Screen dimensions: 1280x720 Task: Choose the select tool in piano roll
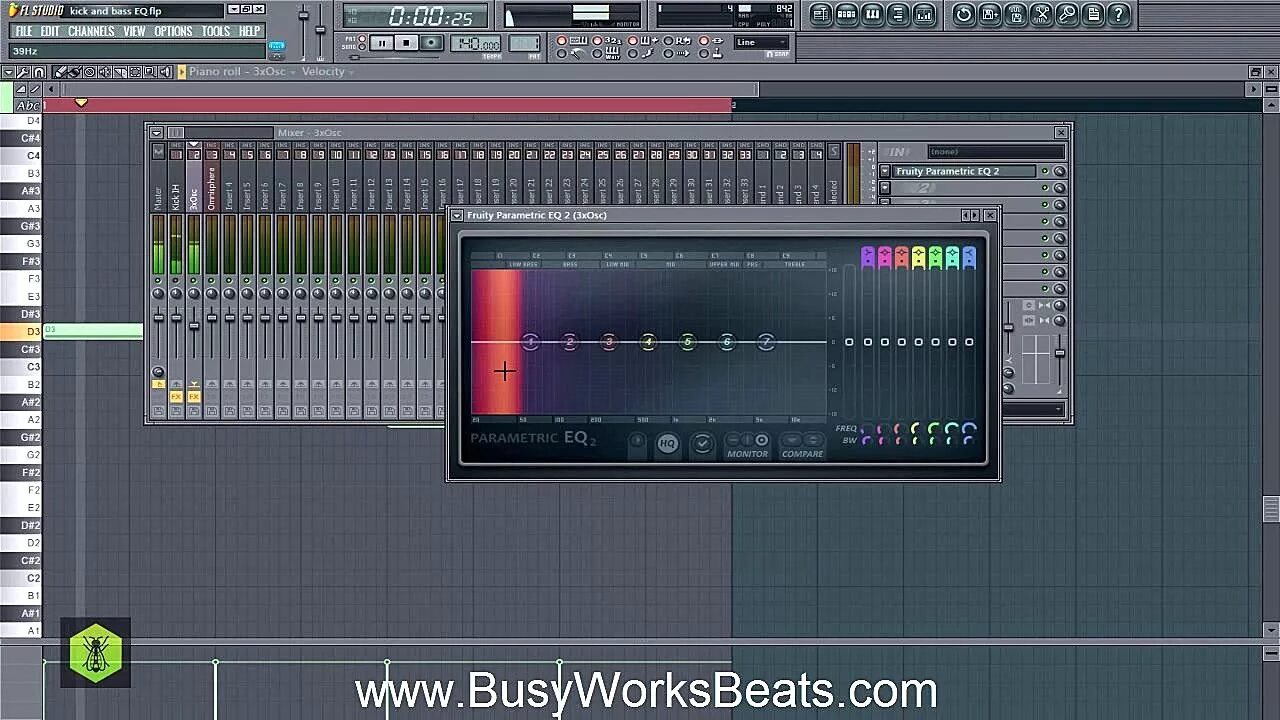(135, 72)
